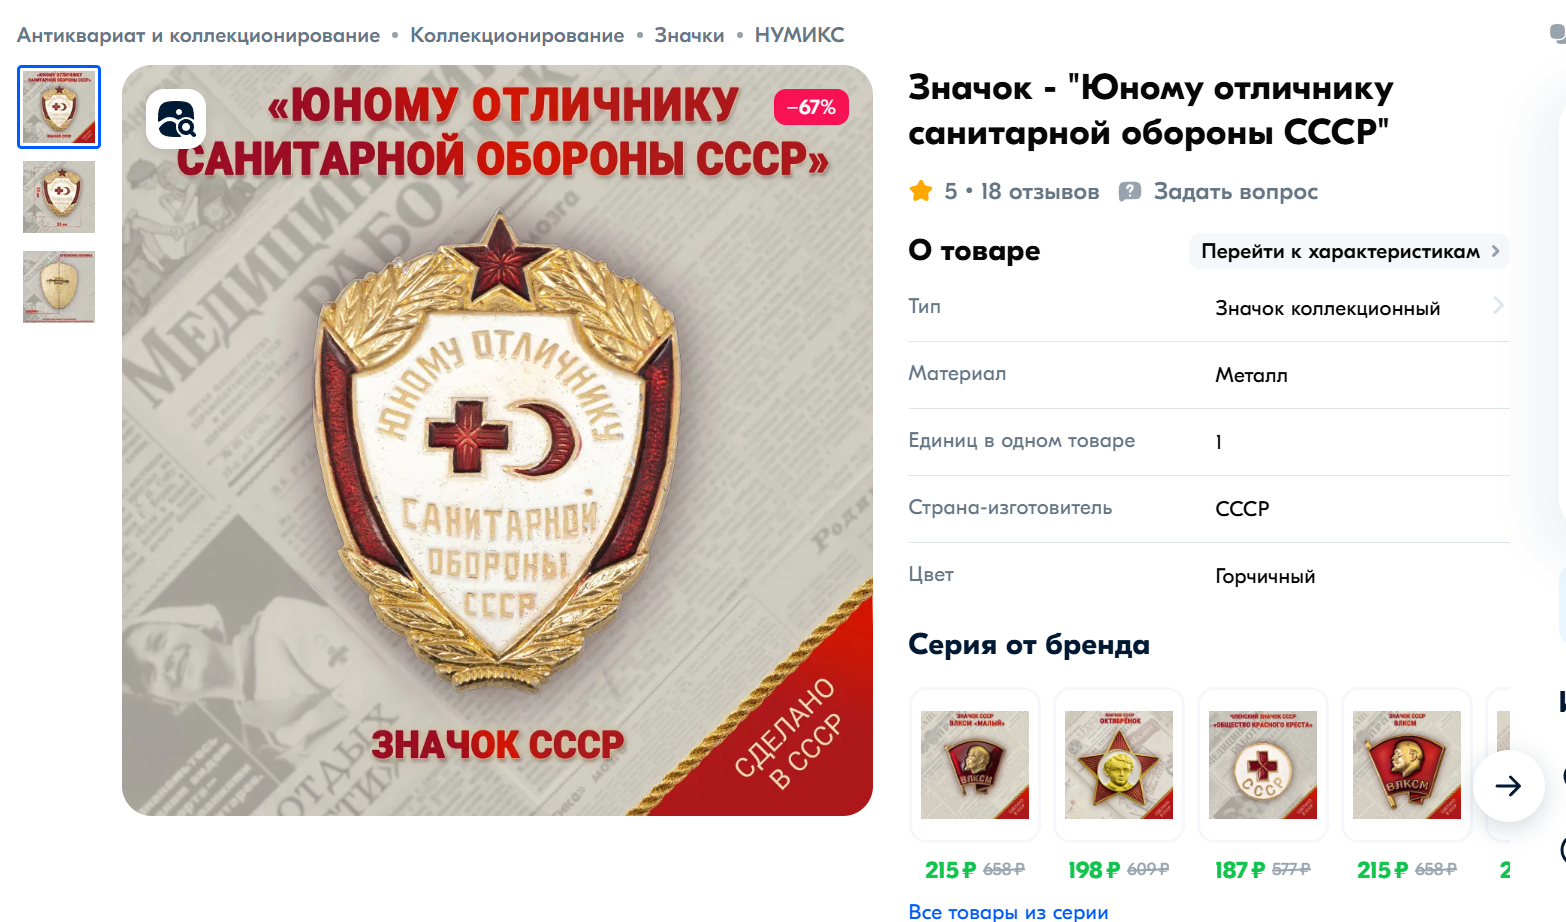The image size is (1566, 922).
Task: Select the first product thumbnail
Action: coord(59,107)
